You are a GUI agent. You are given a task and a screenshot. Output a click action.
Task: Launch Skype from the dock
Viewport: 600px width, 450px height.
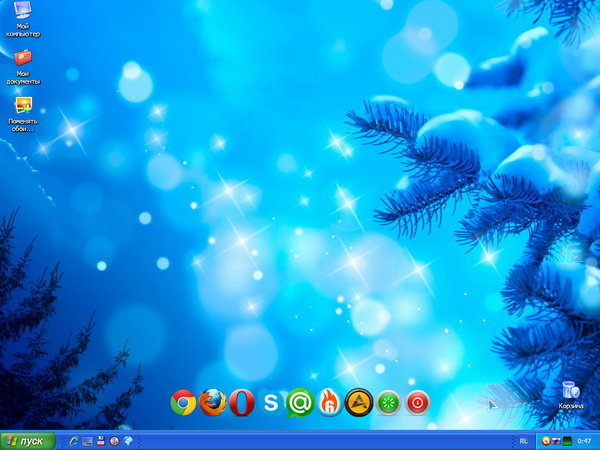pyautogui.click(x=271, y=403)
